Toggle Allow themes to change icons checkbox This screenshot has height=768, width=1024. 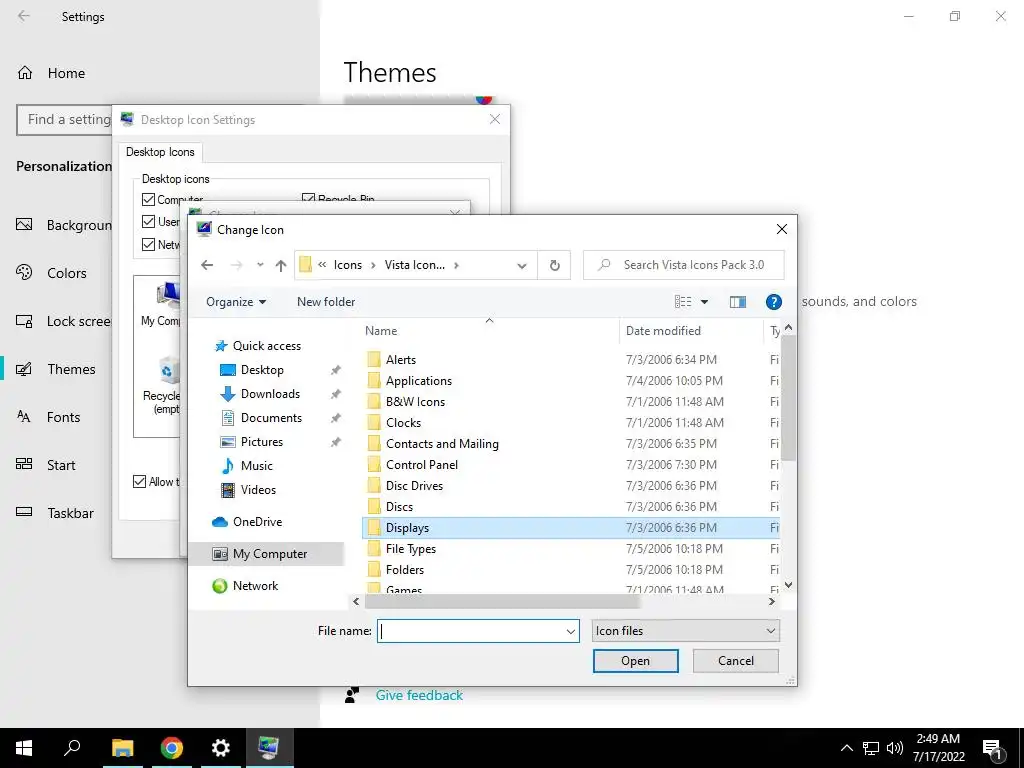coord(139,482)
